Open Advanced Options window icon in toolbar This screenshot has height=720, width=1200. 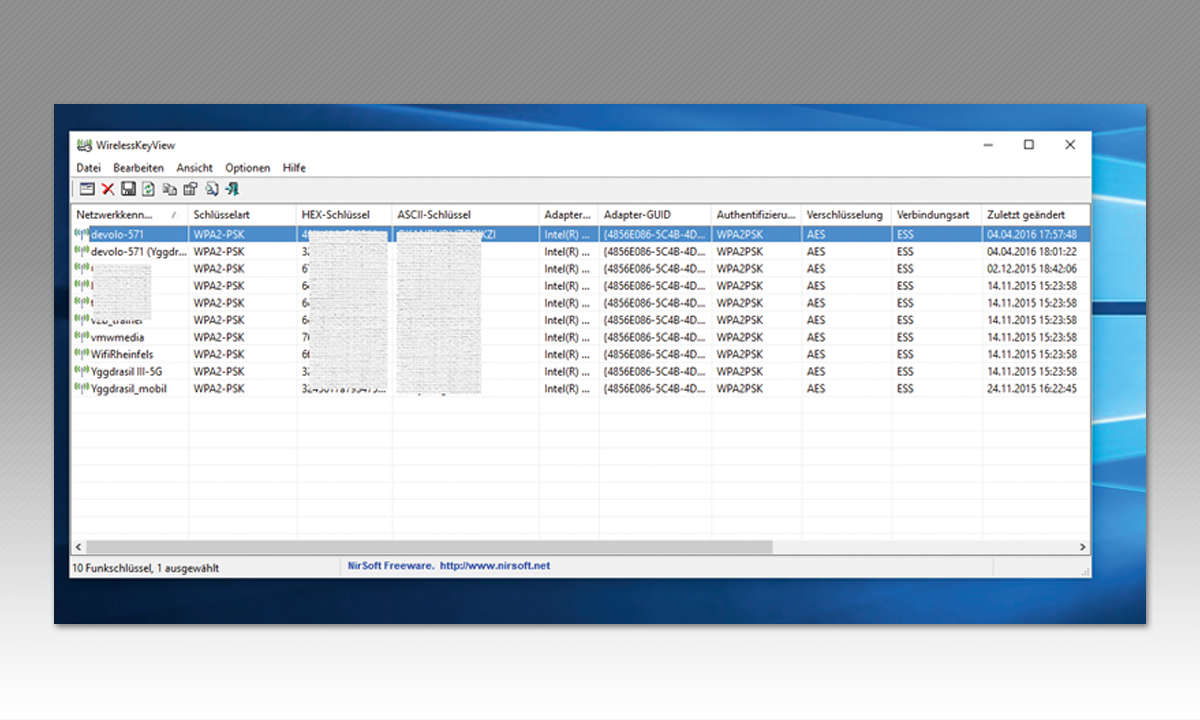coord(87,189)
